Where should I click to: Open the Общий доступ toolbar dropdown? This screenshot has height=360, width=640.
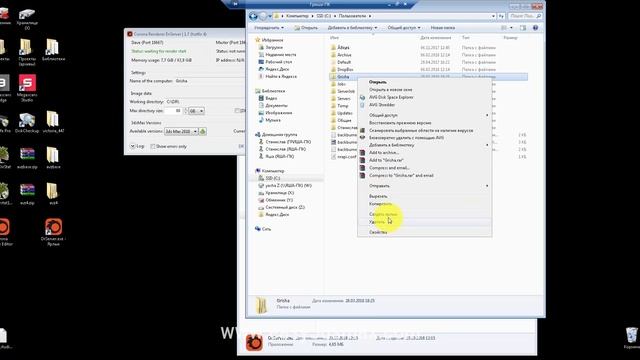click(404, 28)
